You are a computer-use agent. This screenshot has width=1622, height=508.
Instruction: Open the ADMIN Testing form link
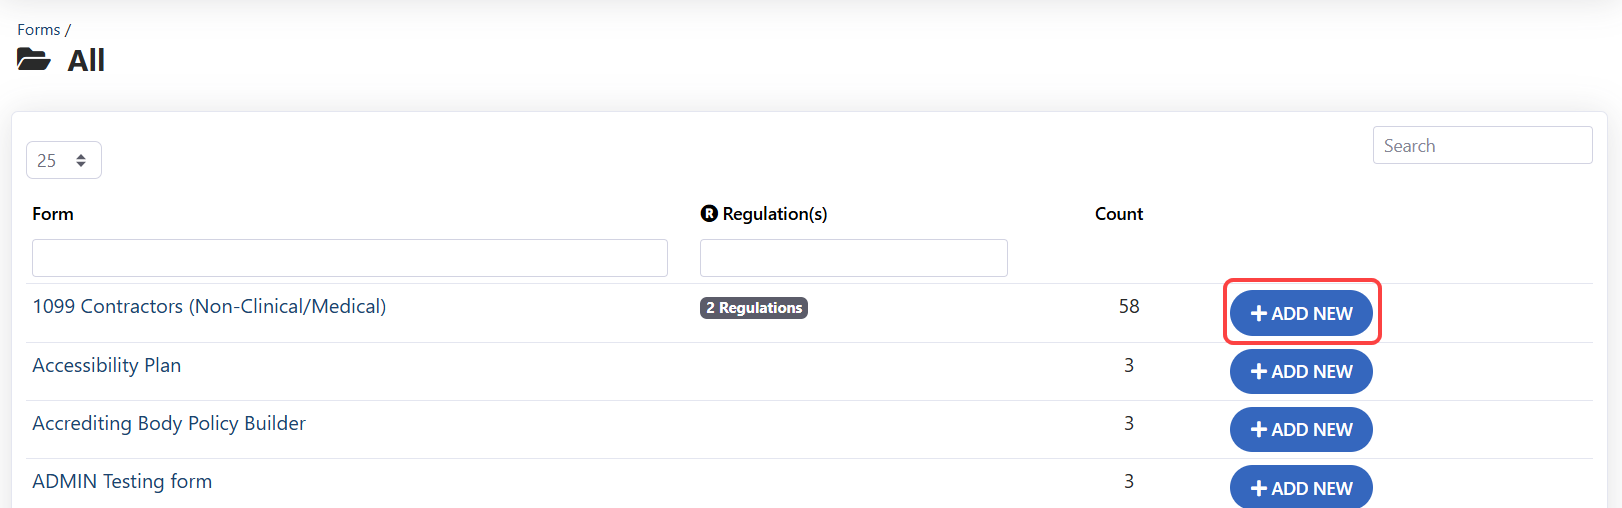(x=122, y=481)
